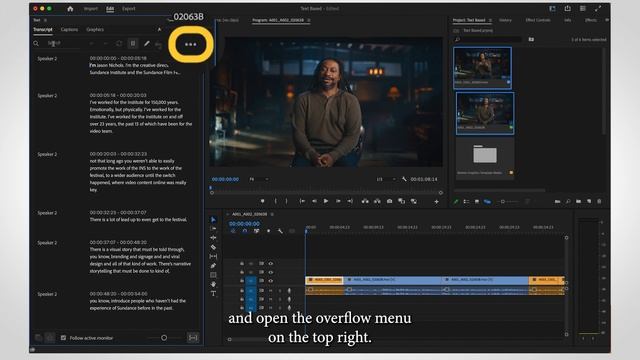Click the refresh transcript icon
The width and height of the screenshot is (640, 360).
coord(119,44)
